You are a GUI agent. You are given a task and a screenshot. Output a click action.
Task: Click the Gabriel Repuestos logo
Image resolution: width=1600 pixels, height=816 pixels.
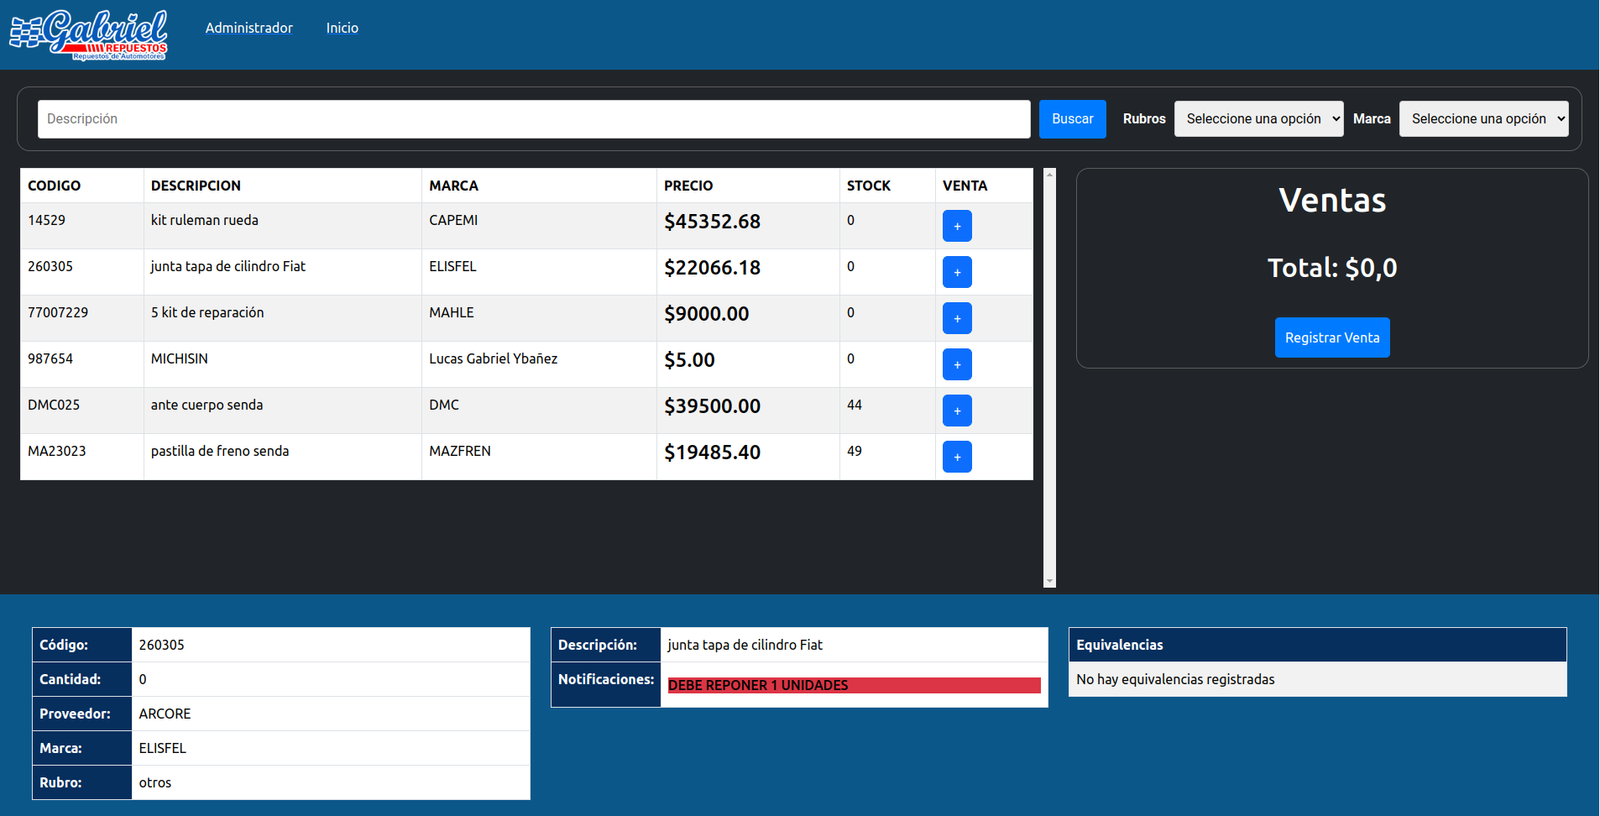[x=89, y=35]
